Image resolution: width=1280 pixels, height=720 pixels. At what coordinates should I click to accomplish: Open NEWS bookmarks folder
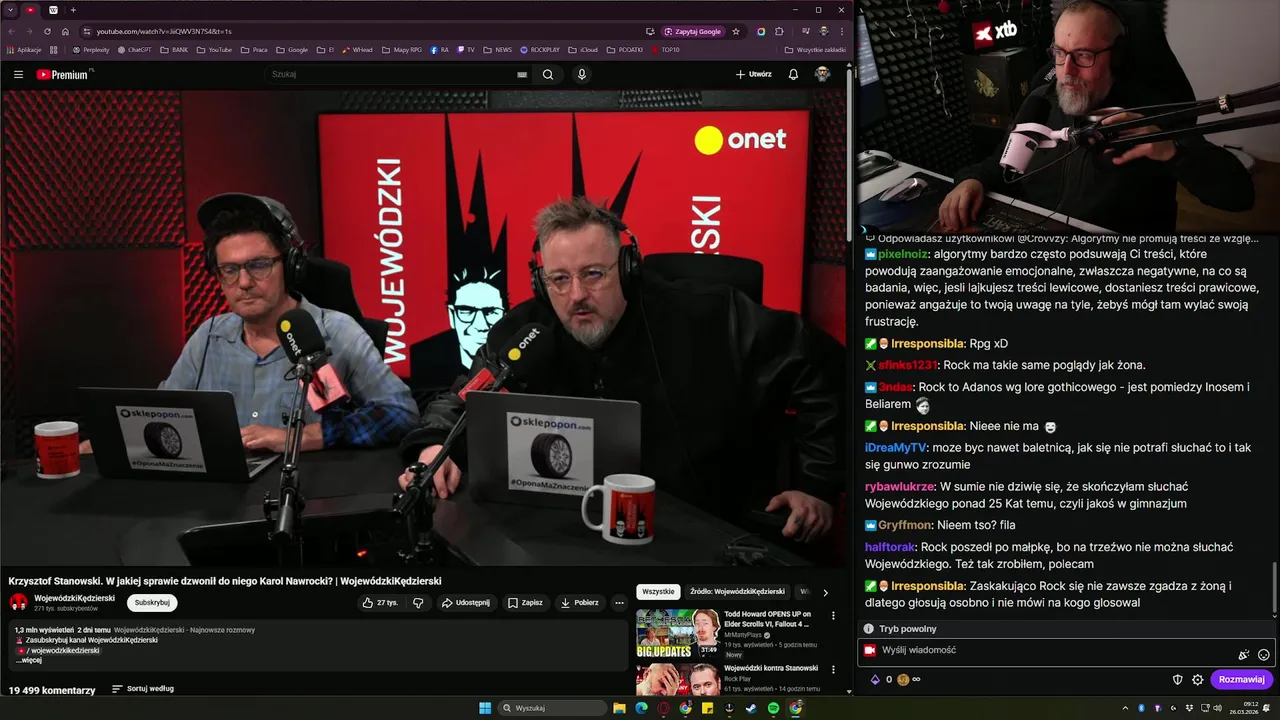(x=497, y=49)
